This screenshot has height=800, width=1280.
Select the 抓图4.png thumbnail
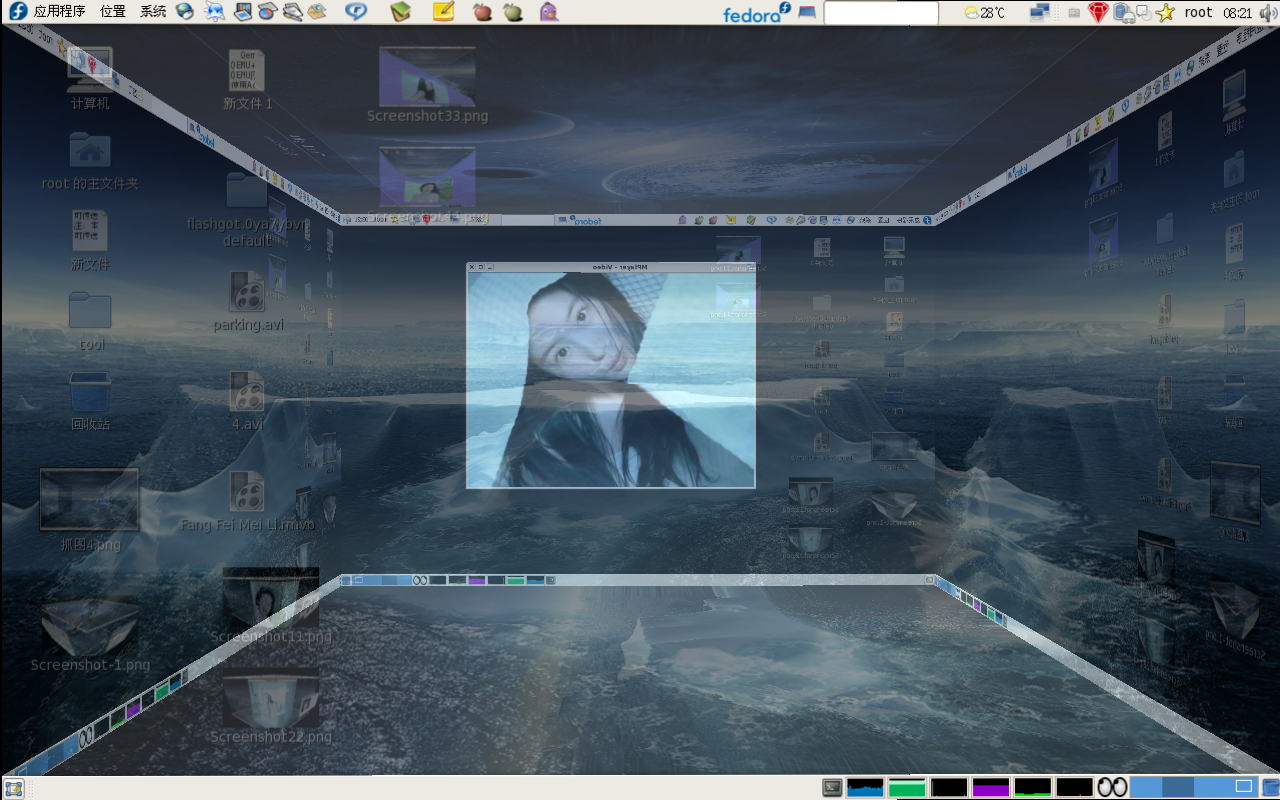pyautogui.click(x=90, y=510)
